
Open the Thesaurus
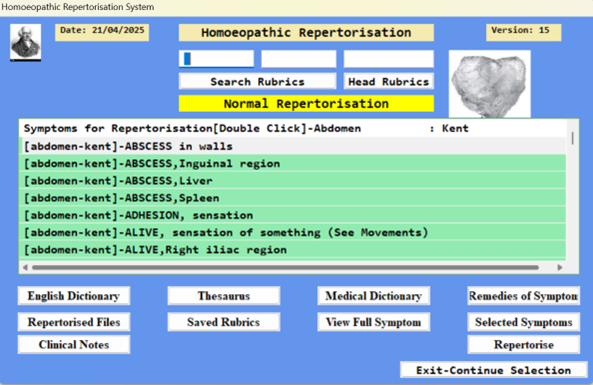[x=224, y=296]
